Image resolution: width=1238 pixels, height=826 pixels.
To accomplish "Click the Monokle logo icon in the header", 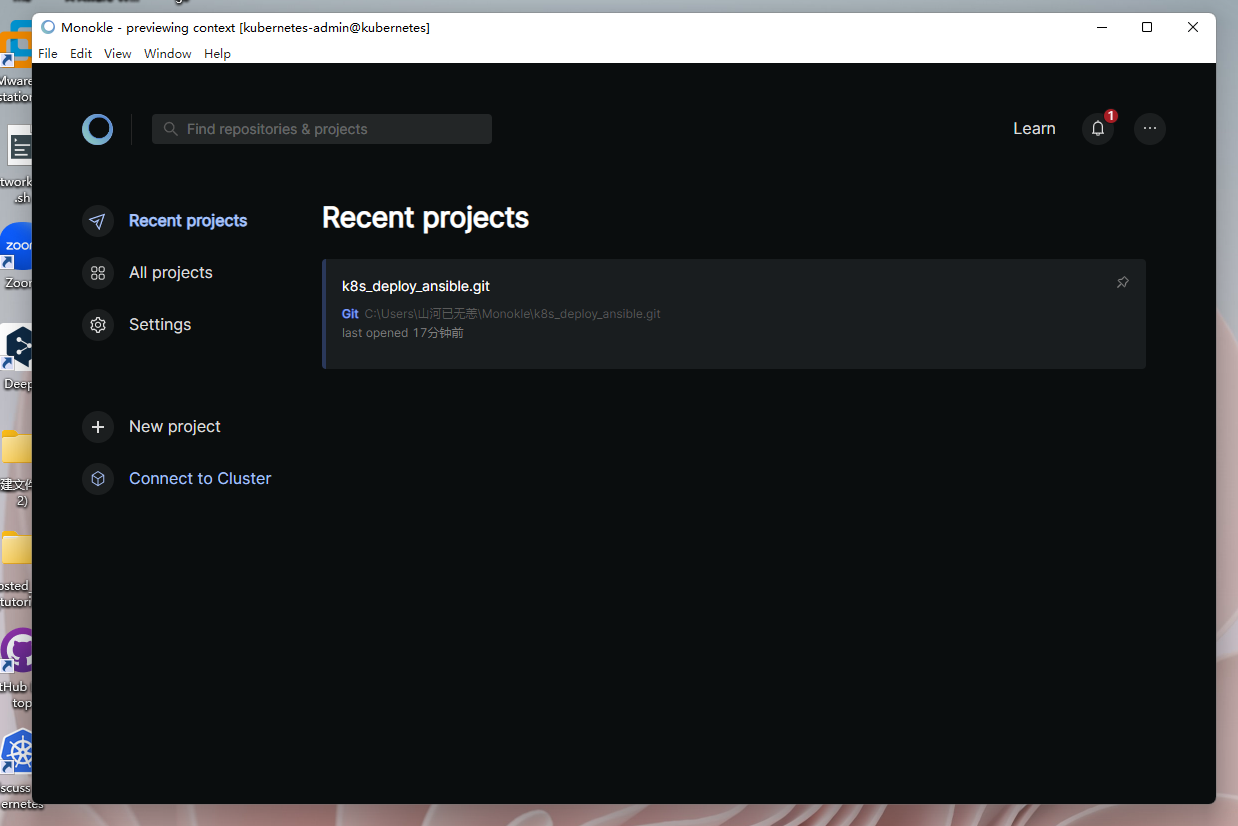I will click(x=98, y=129).
